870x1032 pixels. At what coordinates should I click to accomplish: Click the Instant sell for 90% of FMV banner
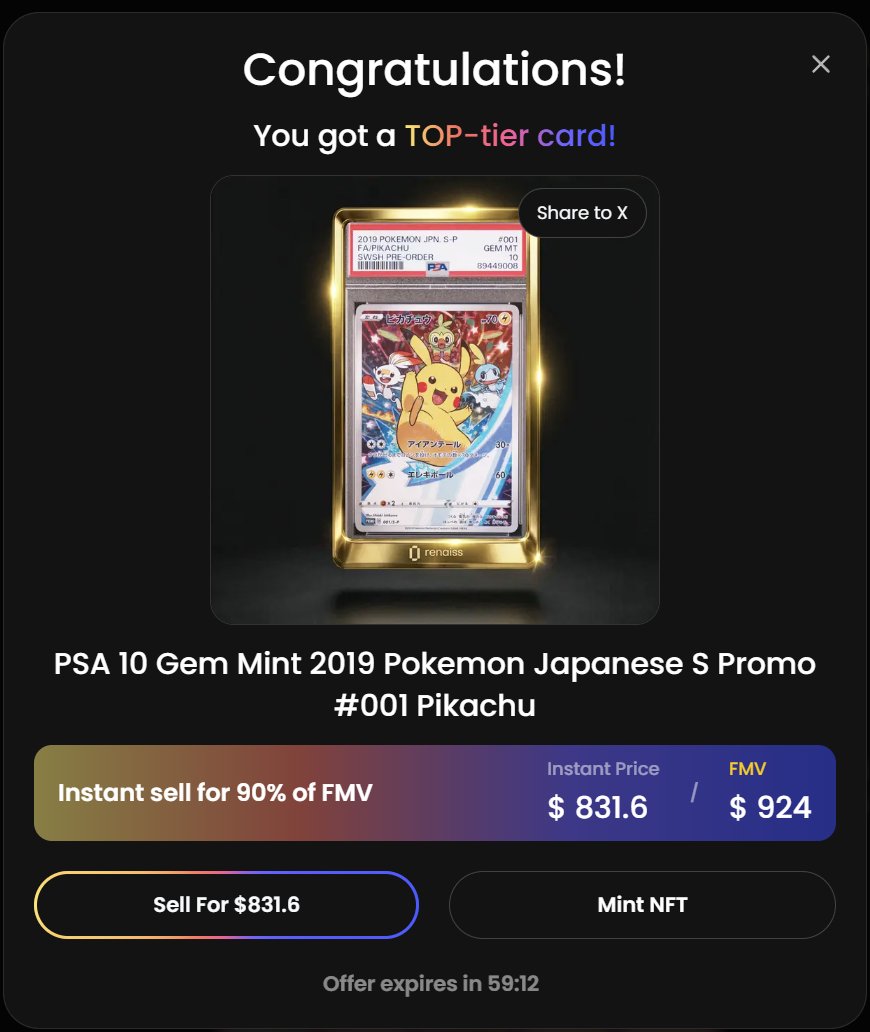pos(434,792)
